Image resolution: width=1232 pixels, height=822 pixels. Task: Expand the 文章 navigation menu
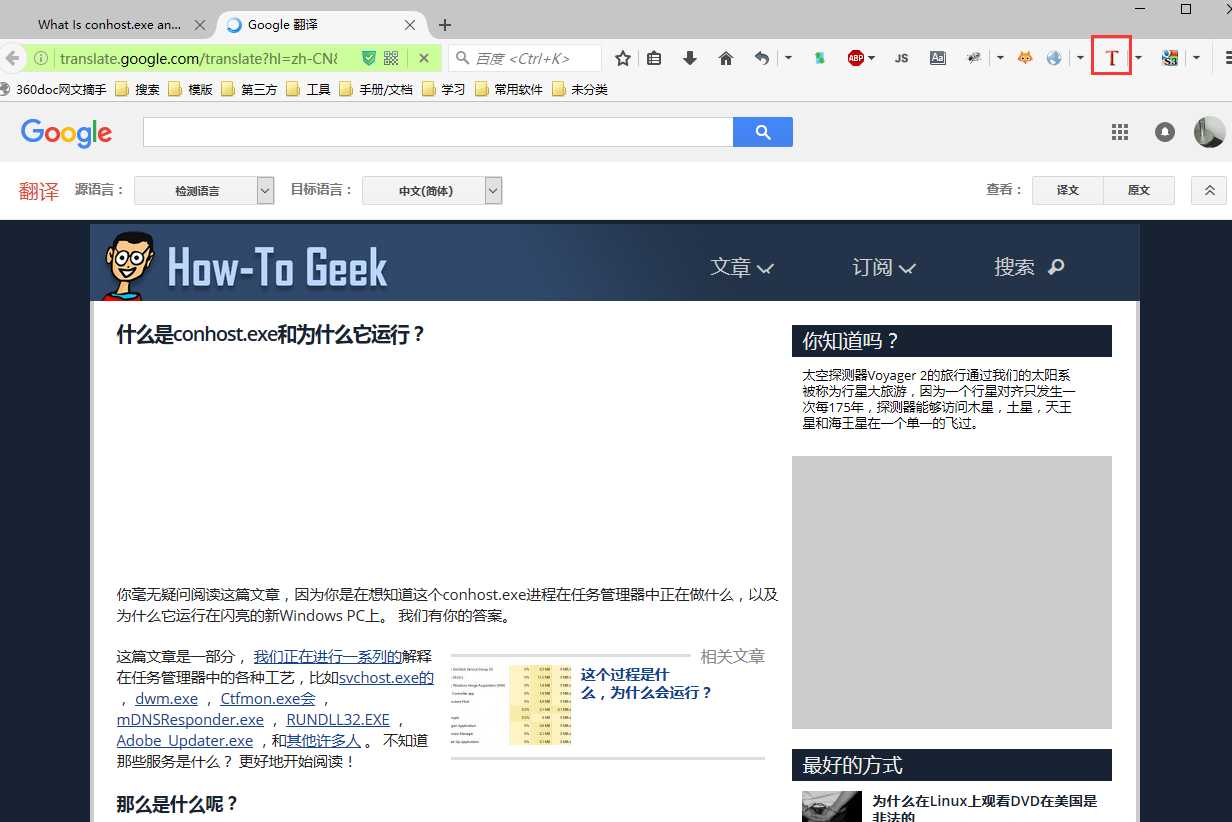742,267
